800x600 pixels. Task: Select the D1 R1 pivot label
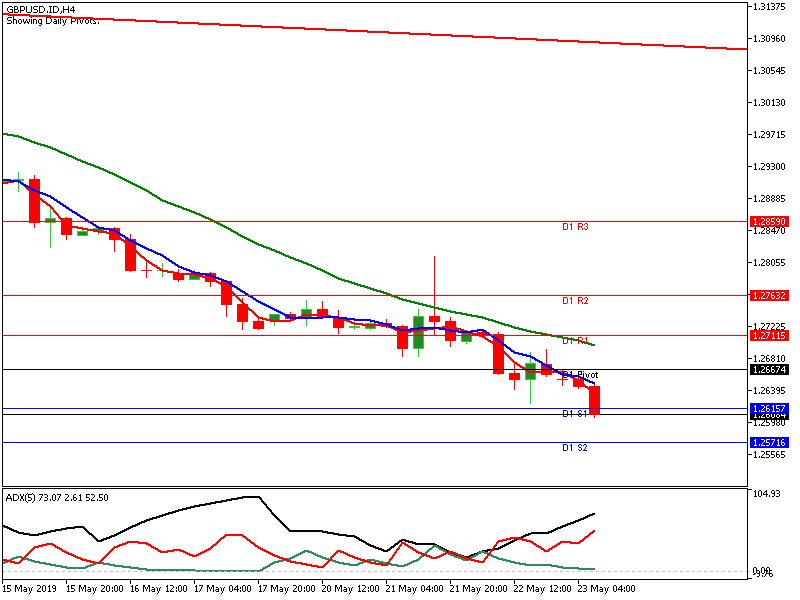pyautogui.click(x=574, y=341)
